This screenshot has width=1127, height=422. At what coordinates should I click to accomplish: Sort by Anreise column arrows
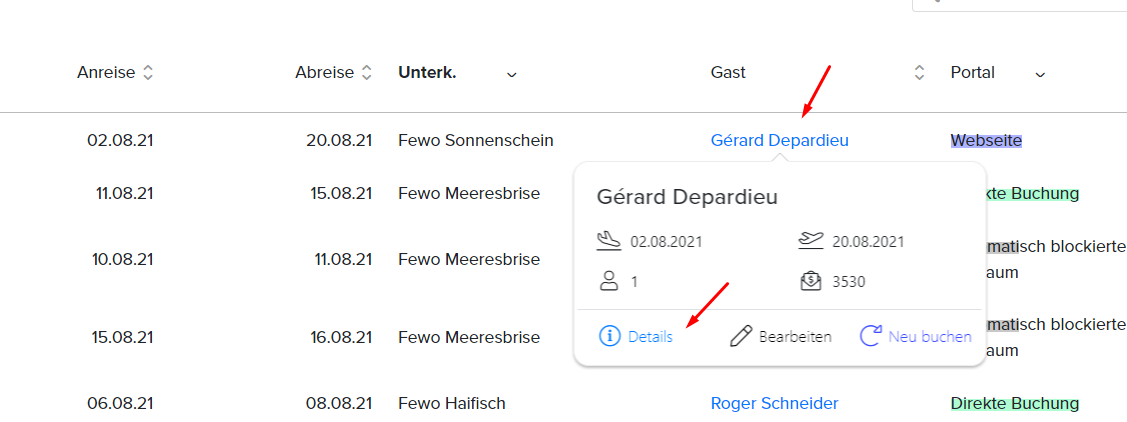point(147,73)
